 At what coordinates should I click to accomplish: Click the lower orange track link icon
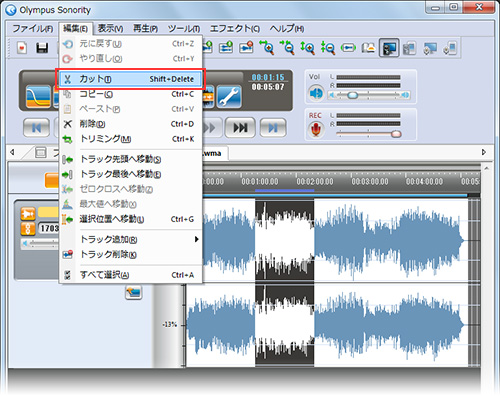(28, 229)
